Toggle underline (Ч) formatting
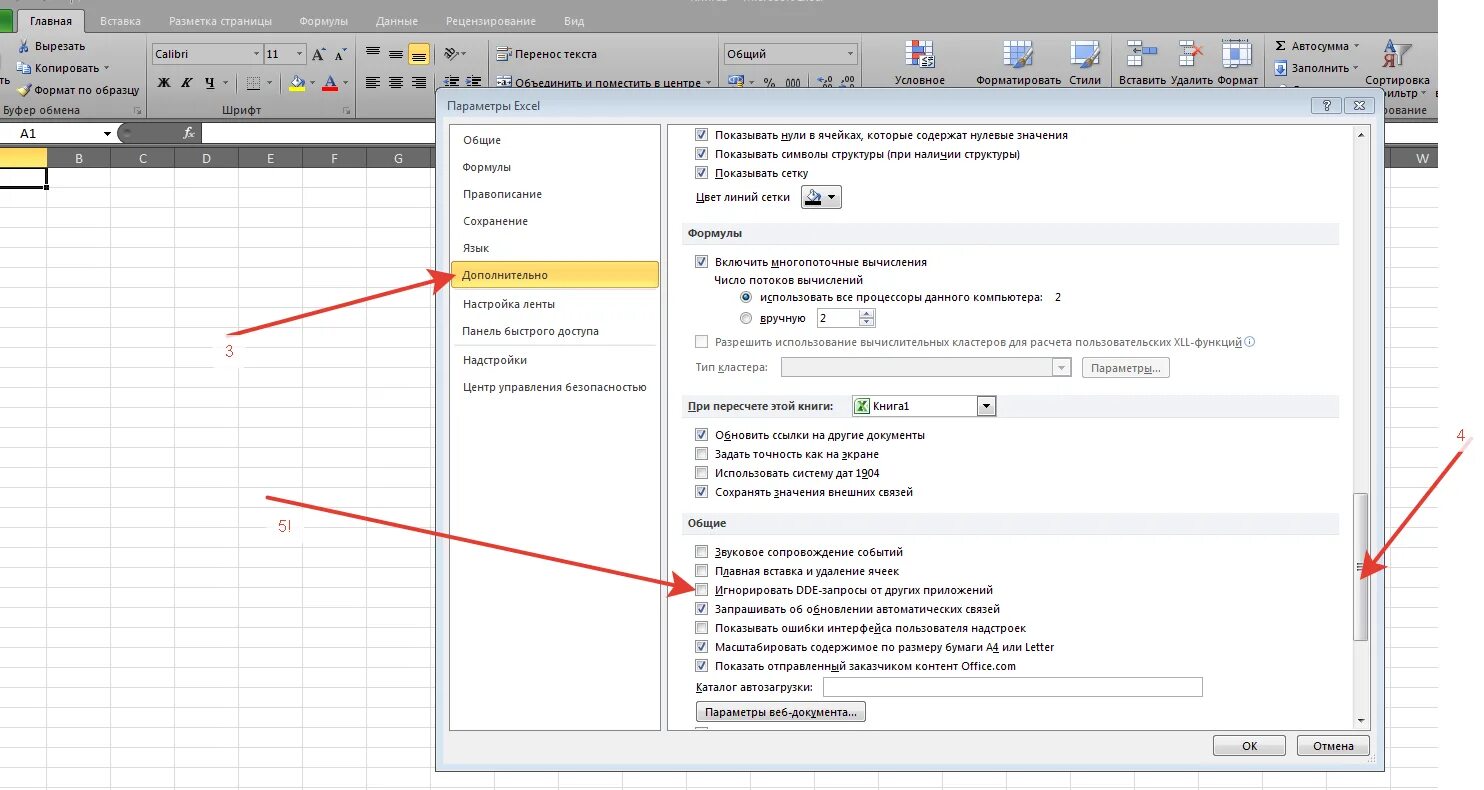 point(209,83)
